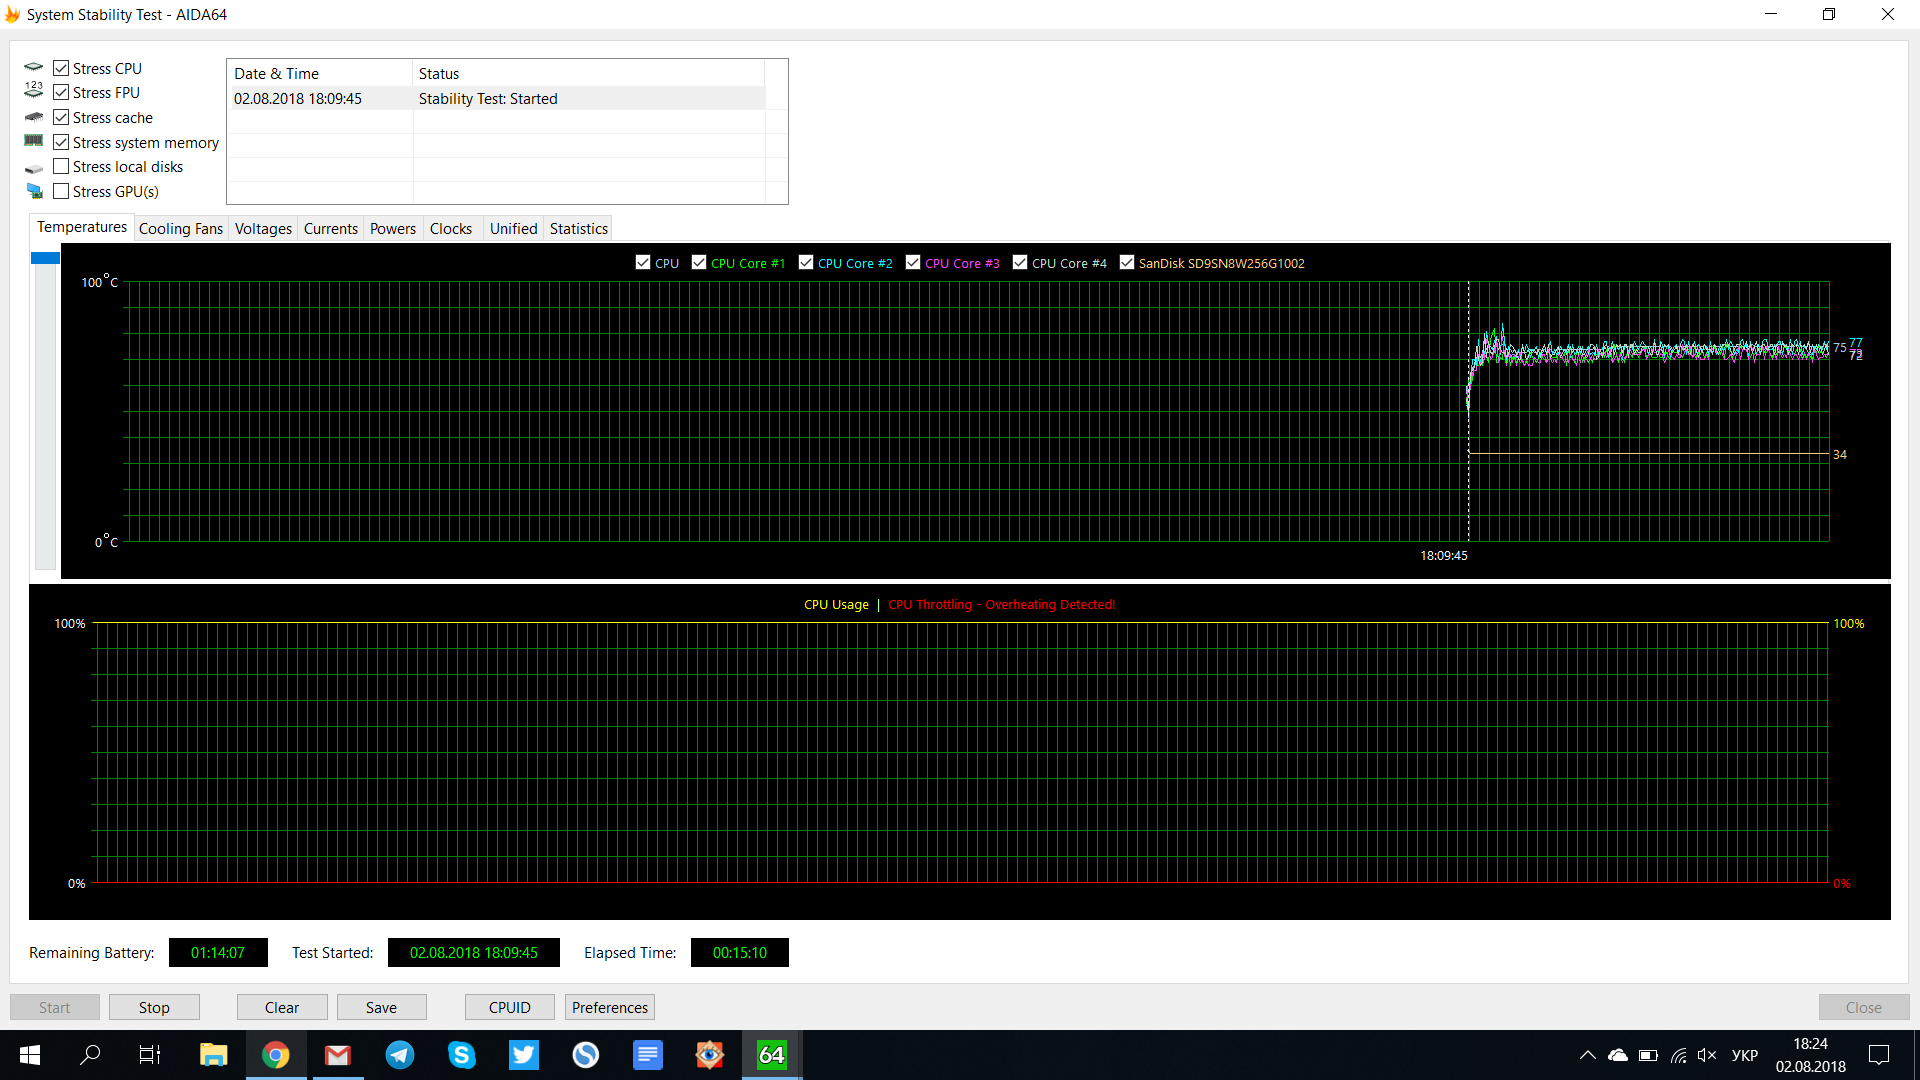
Task: Open Google Chrome from taskbar
Action: click(x=276, y=1055)
